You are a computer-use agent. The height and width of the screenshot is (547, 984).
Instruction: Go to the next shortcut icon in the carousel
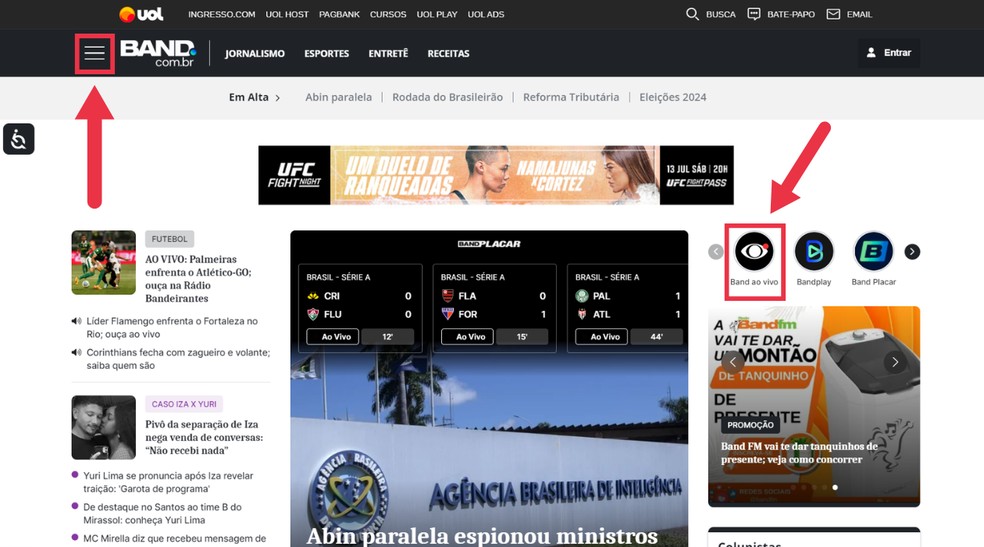(x=912, y=252)
